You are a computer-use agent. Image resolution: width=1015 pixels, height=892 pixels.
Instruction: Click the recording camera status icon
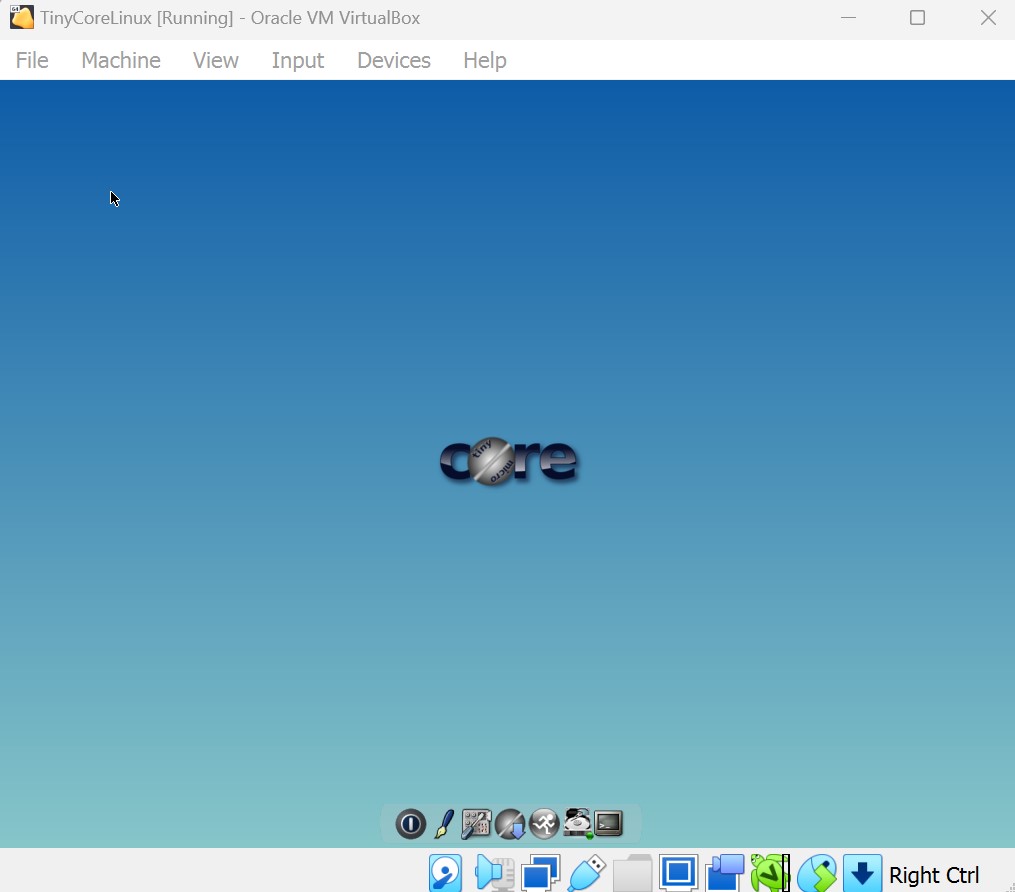pos(724,873)
